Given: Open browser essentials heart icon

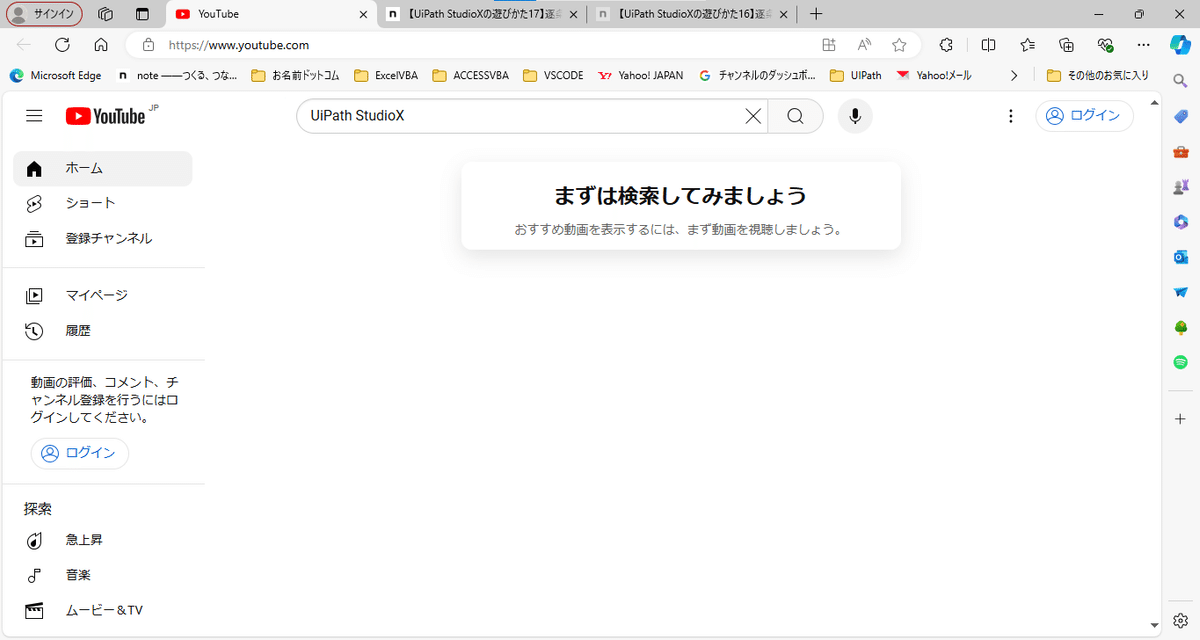Looking at the screenshot, I should pos(1105,45).
